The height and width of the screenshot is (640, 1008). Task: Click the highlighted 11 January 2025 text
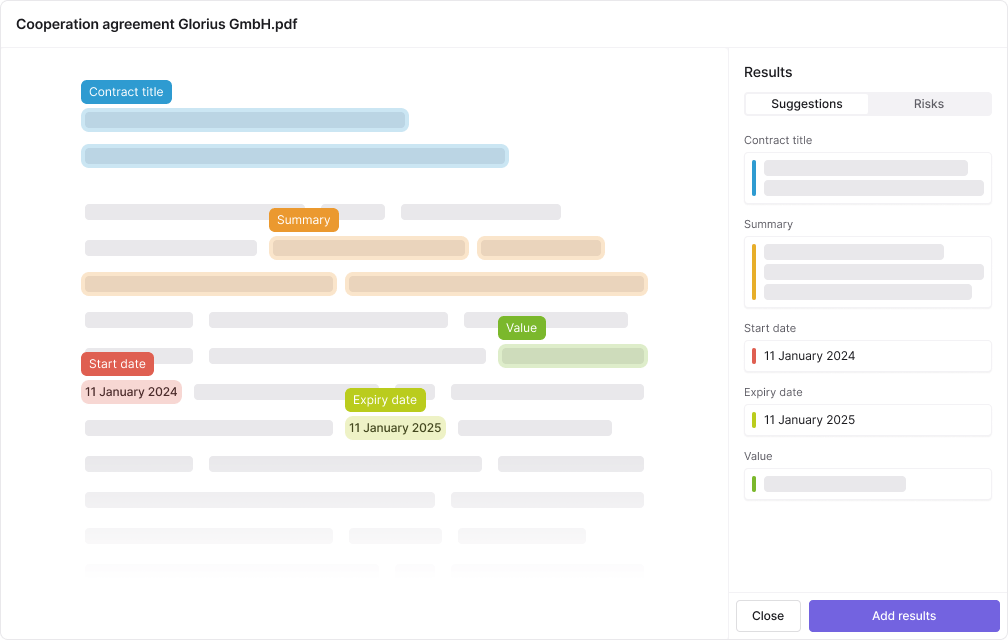(x=395, y=428)
